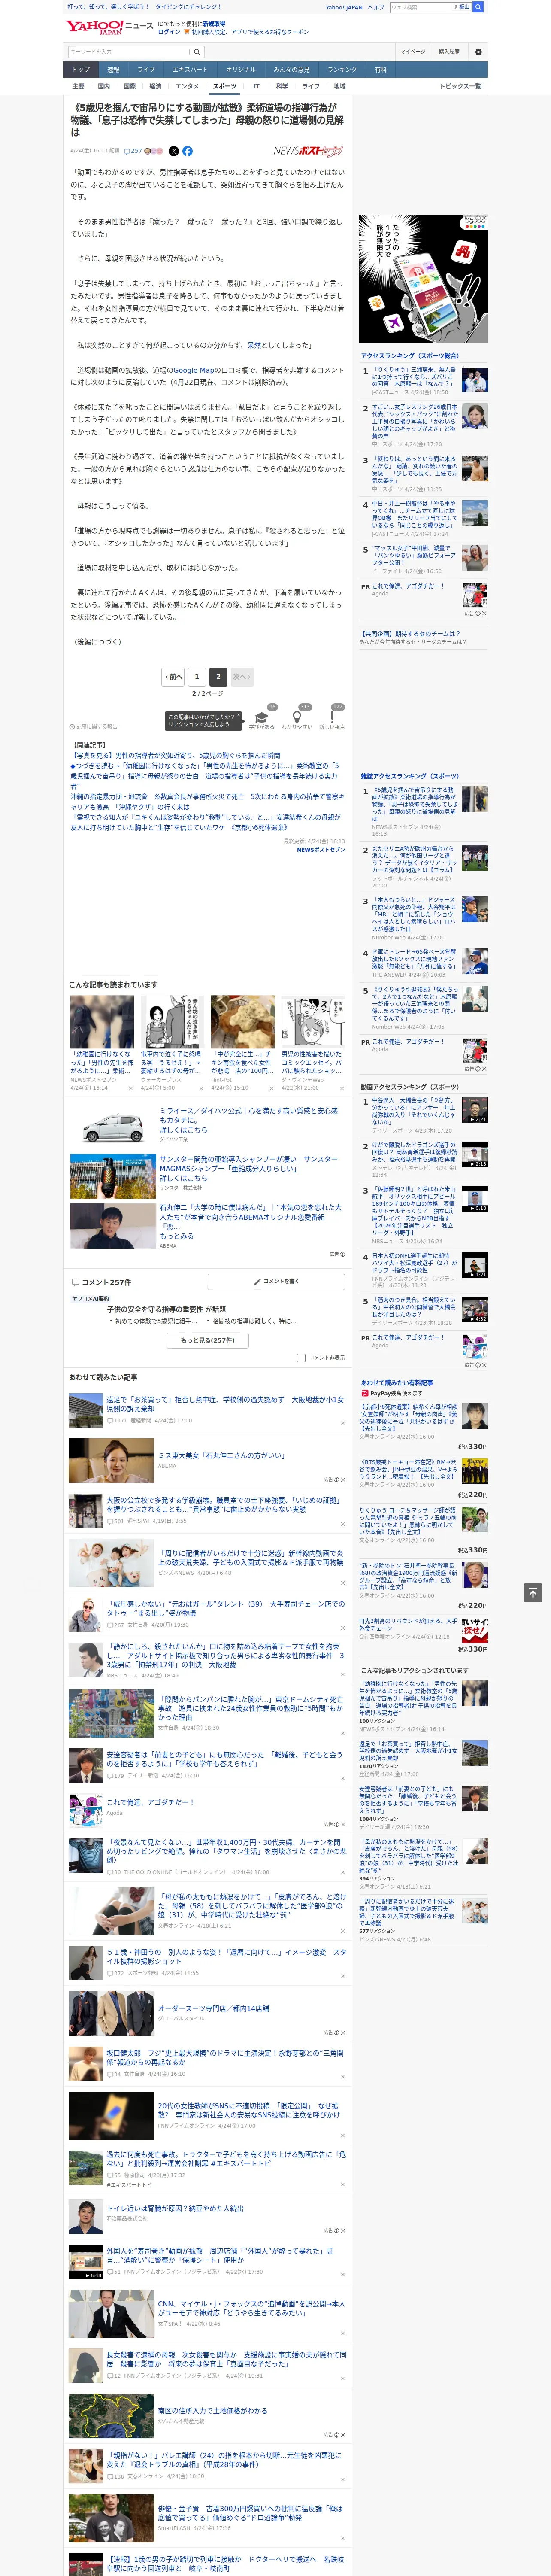
Task: Share the article on Facebook
Action: coord(187,151)
